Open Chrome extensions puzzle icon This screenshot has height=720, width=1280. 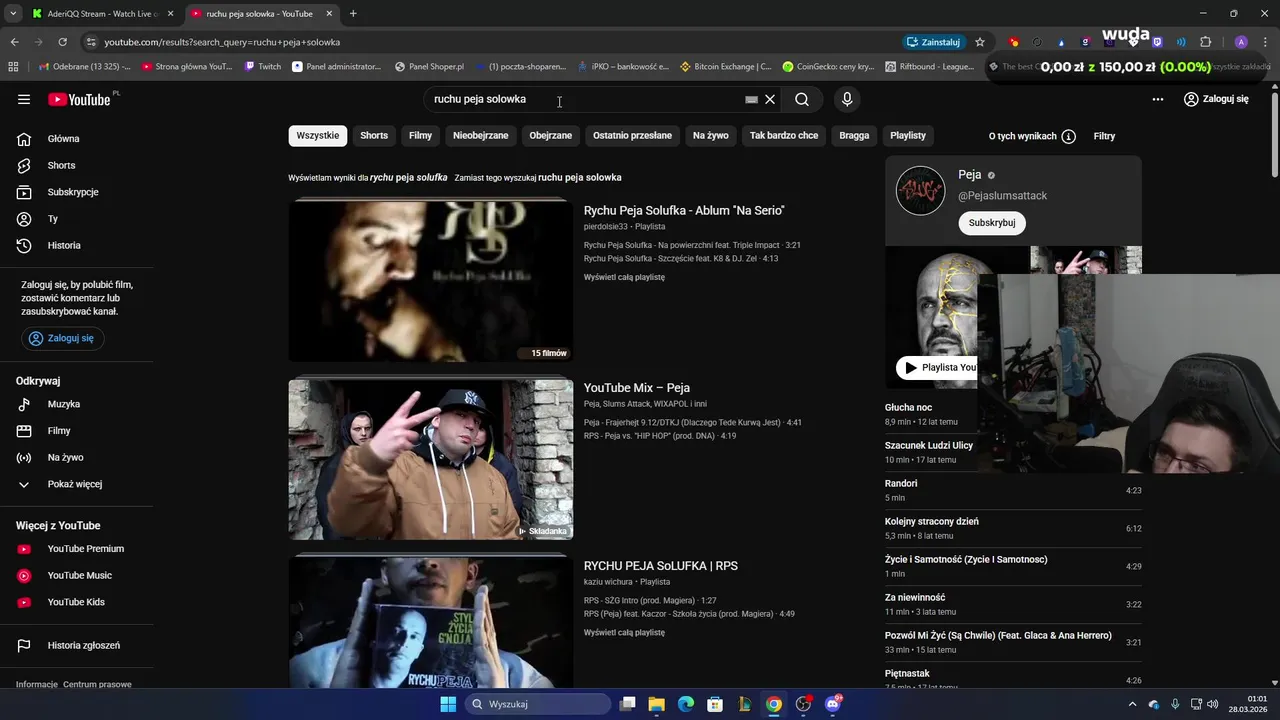point(1205,42)
